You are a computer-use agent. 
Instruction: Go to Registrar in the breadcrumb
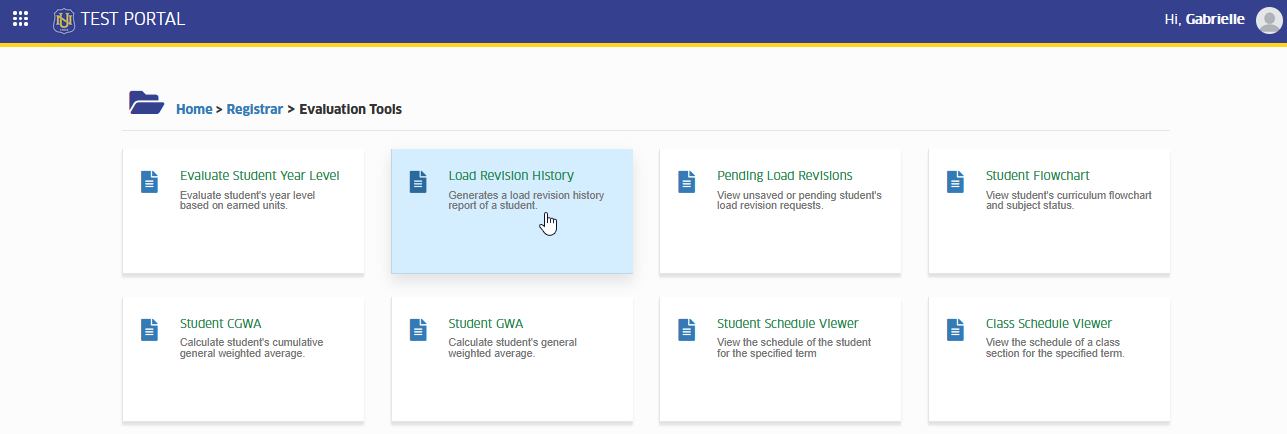[254, 109]
